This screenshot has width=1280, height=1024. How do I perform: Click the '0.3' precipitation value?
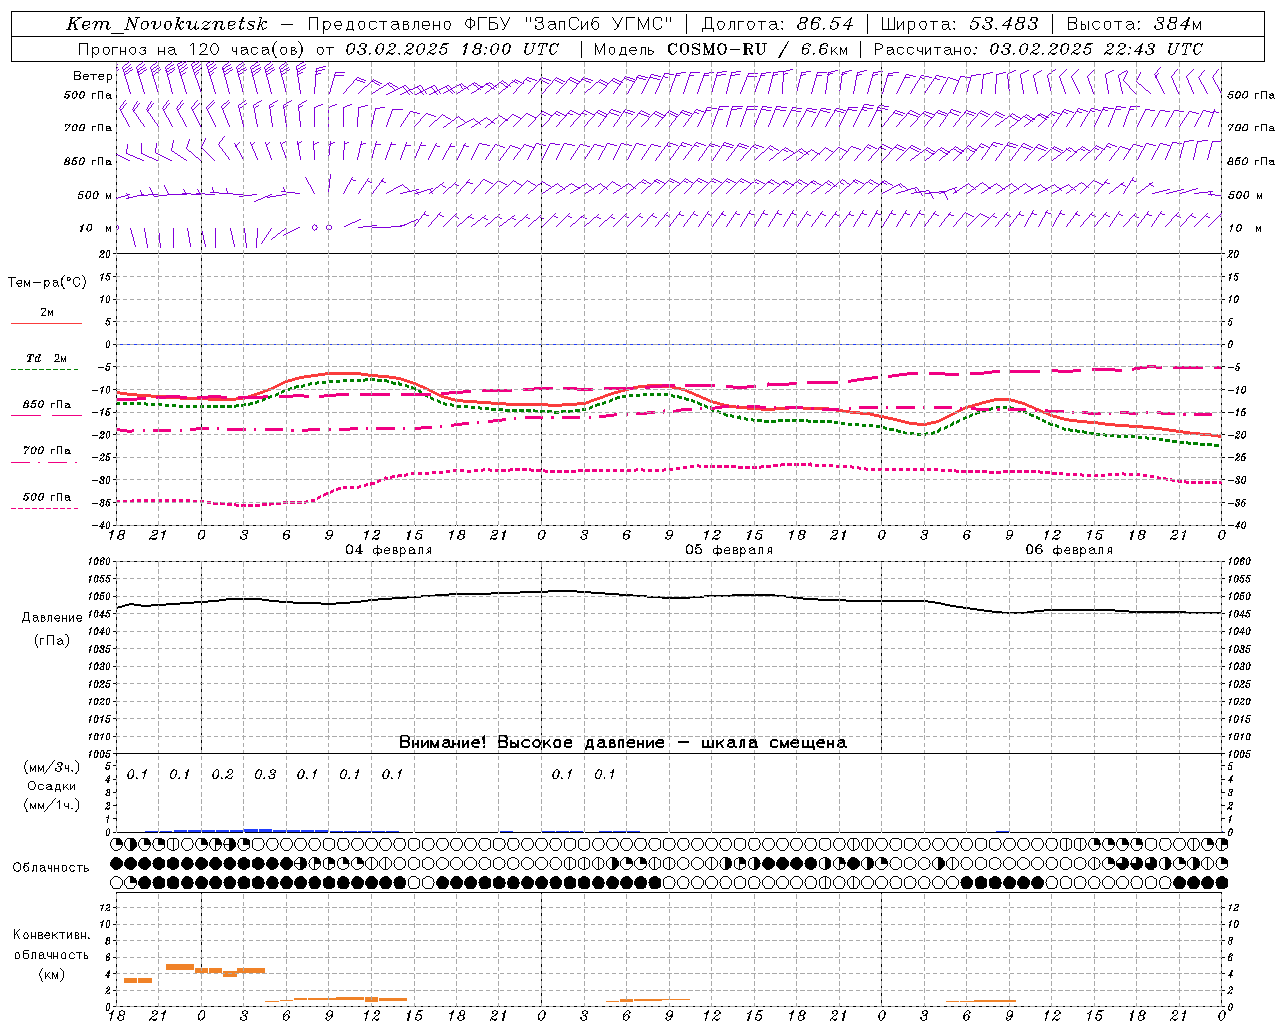(x=265, y=775)
